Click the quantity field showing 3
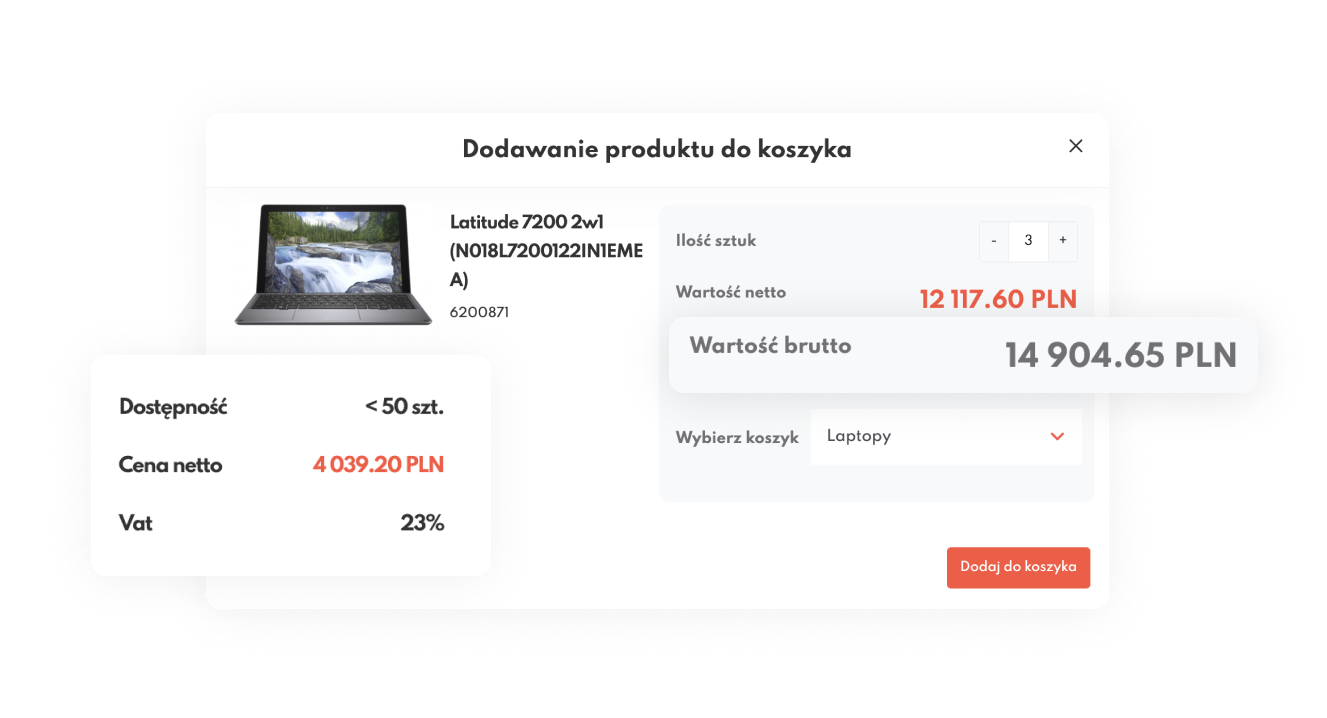The width and height of the screenshot is (1327, 718). (1028, 241)
